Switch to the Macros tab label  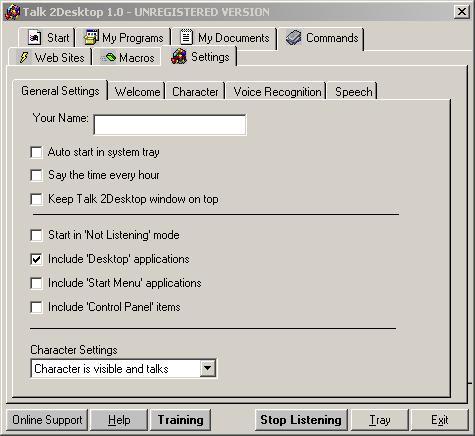coord(137,58)
